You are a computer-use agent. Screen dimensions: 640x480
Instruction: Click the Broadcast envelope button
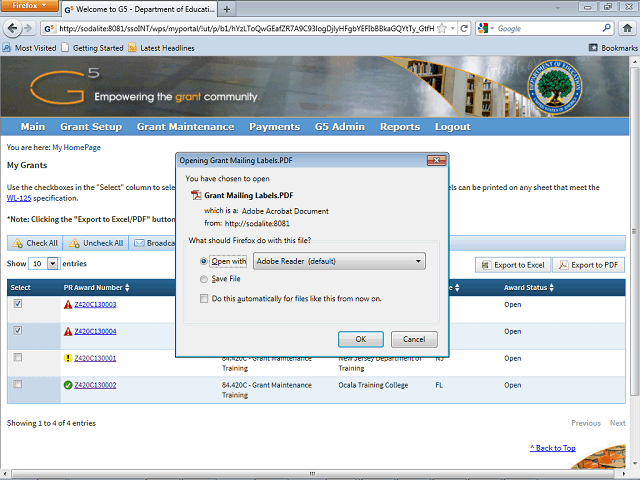coord(153,243)
